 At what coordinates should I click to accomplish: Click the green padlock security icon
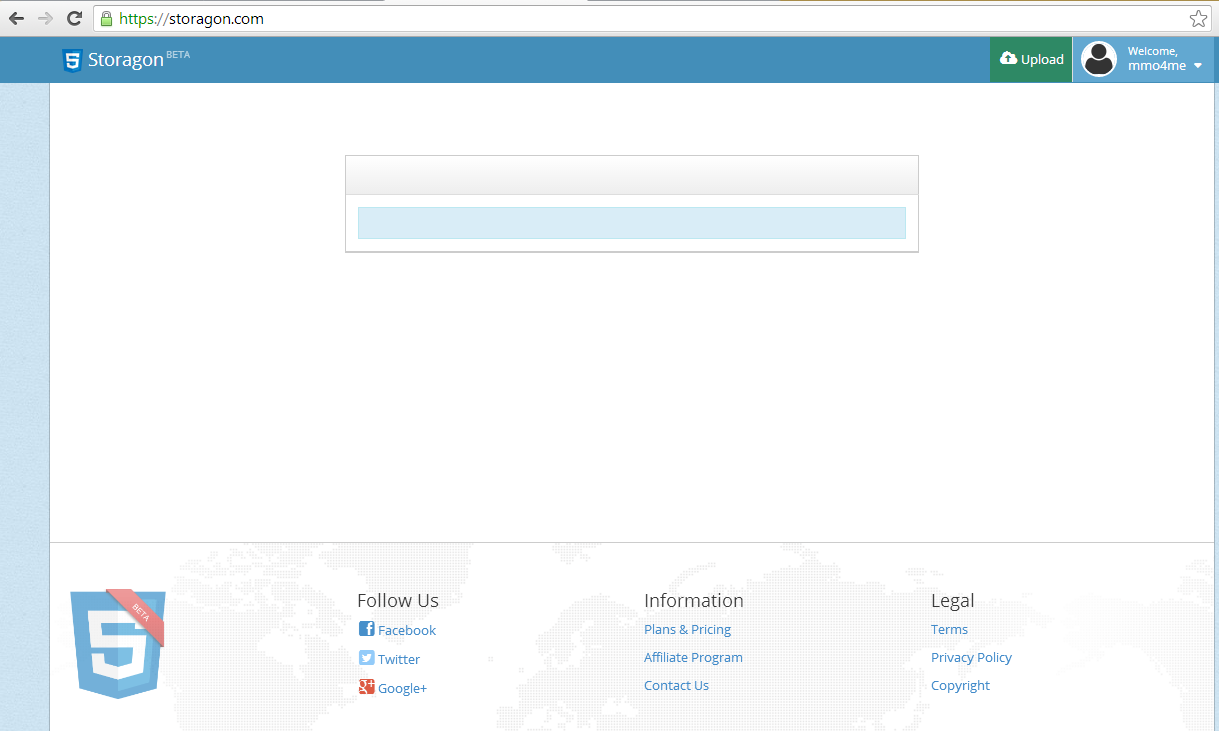(107, 18)
